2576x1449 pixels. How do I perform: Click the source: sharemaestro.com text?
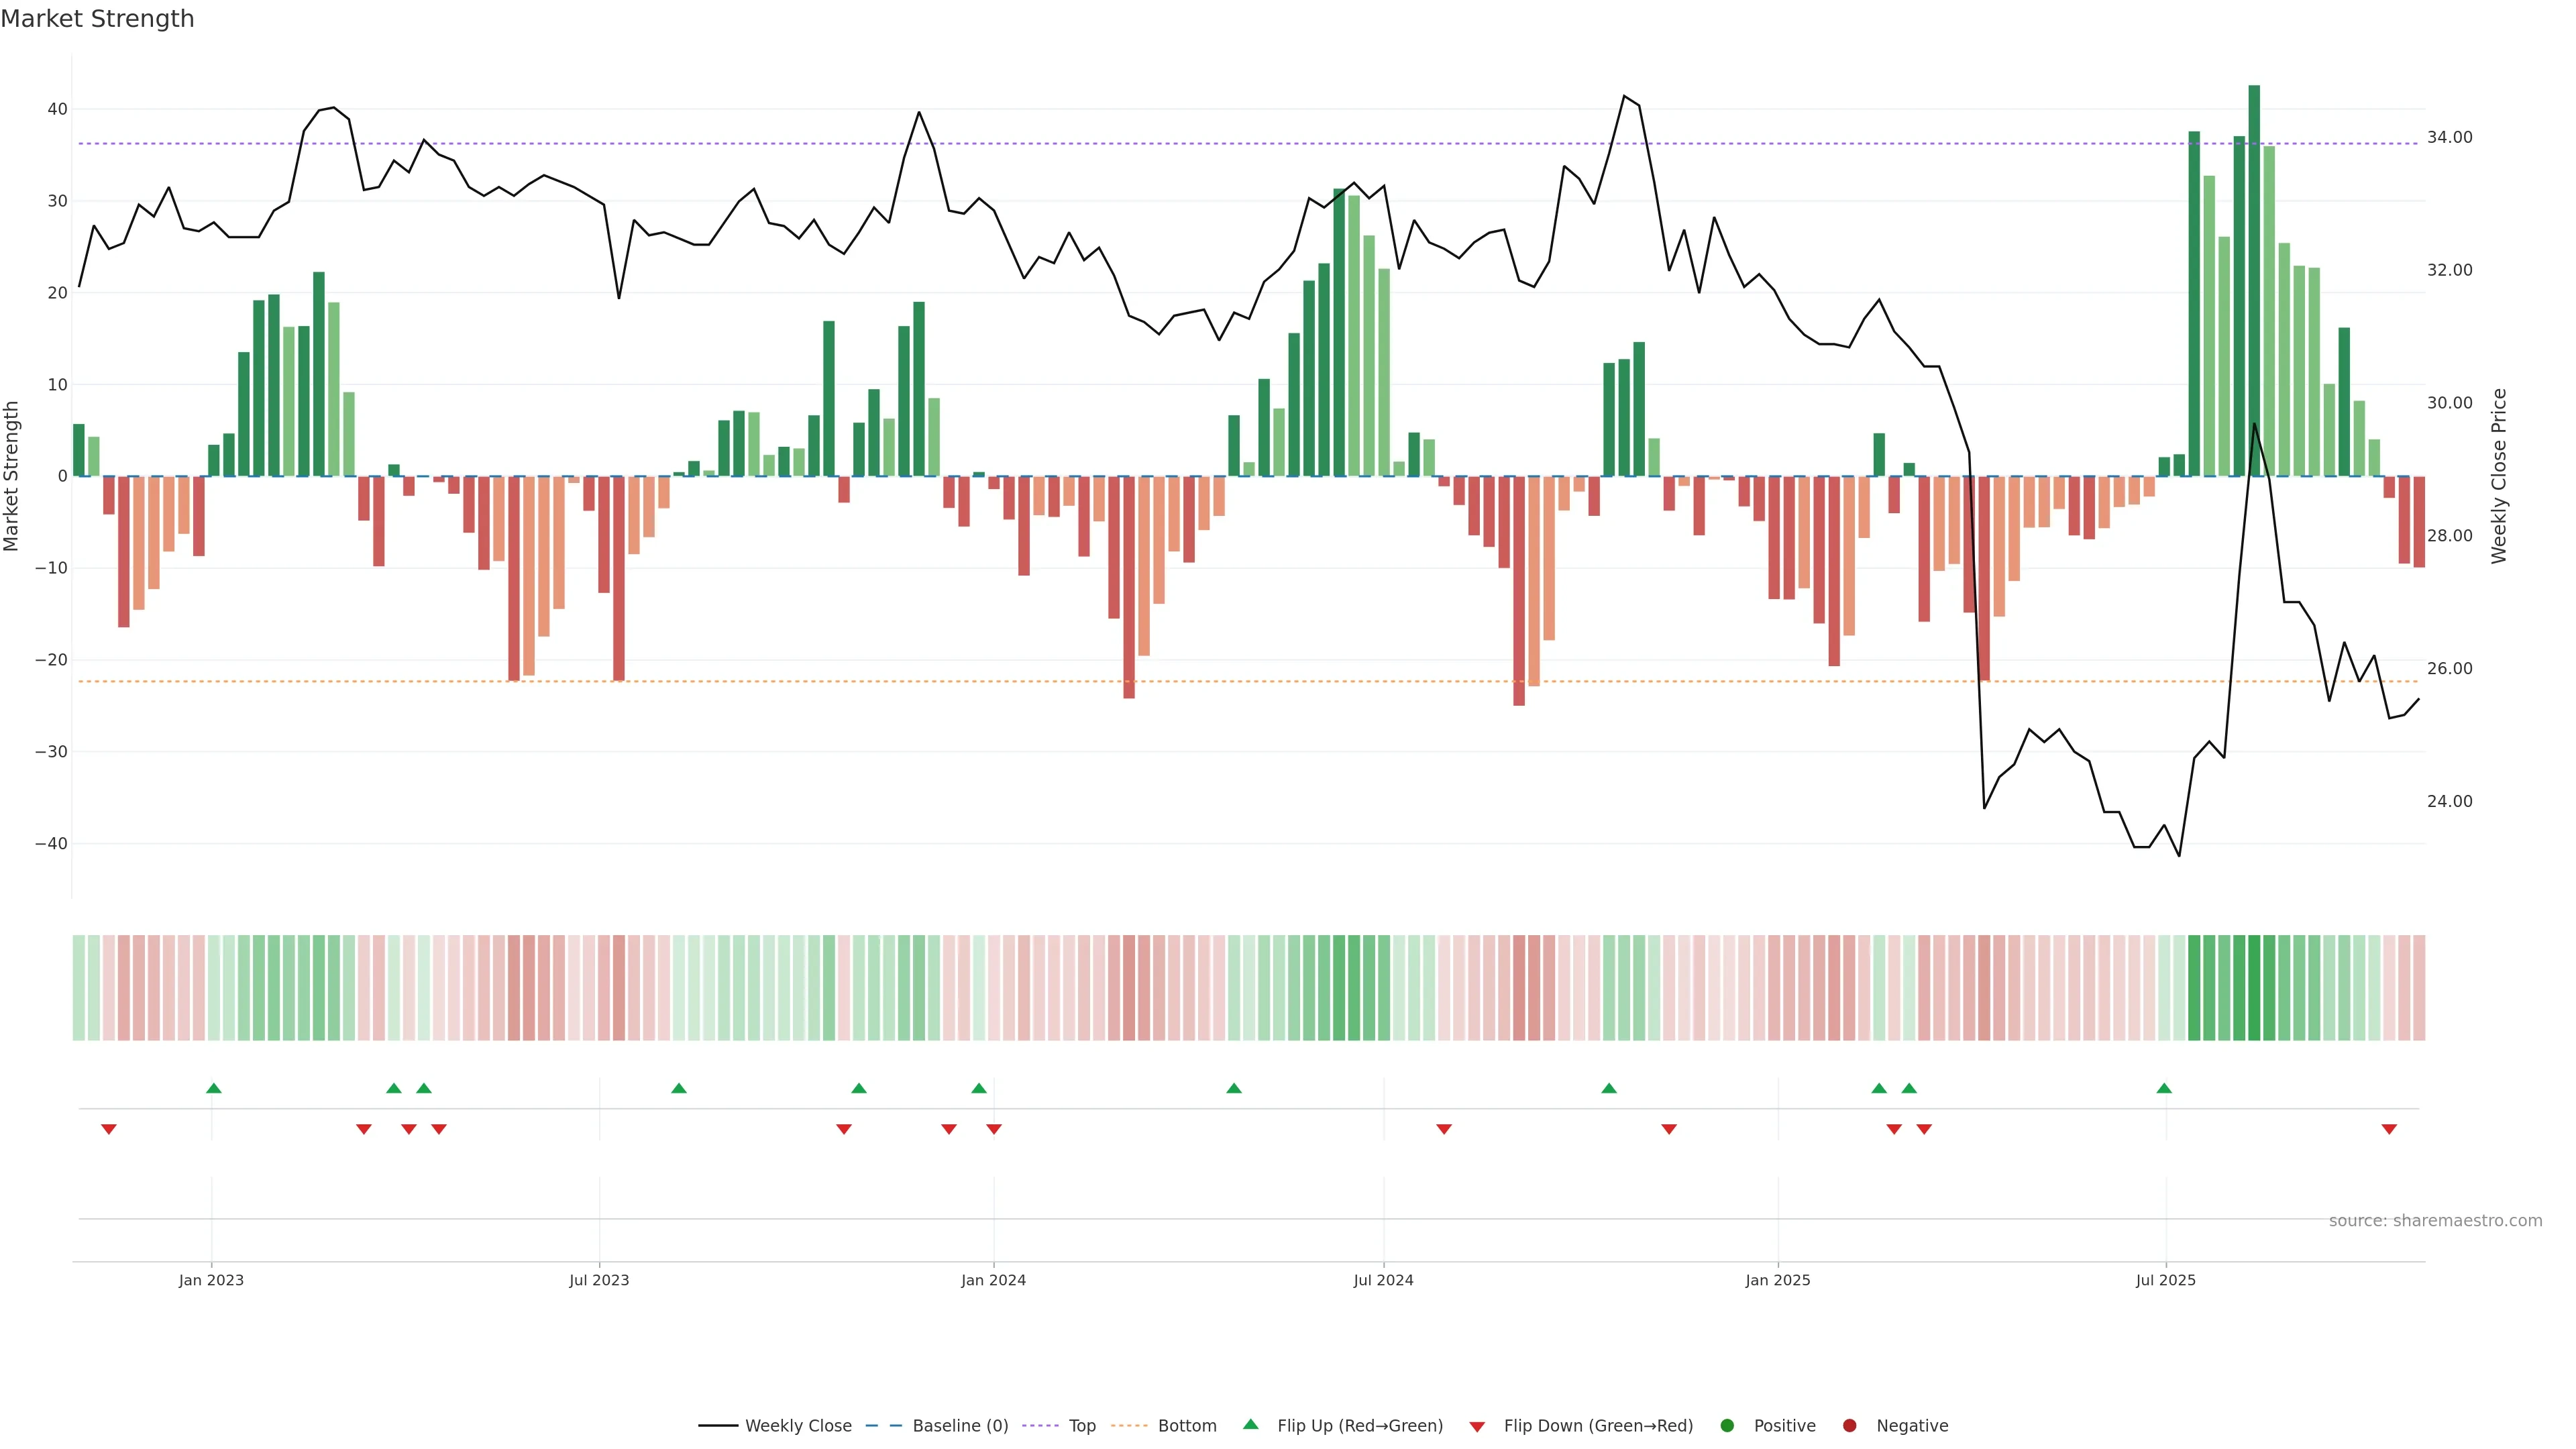2435,1221
